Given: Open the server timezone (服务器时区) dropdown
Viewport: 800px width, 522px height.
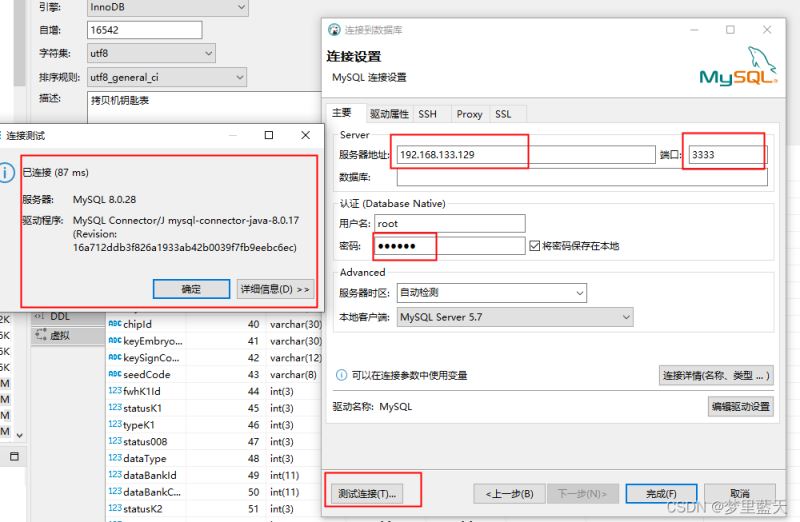Looking at the screenshot, I should tap(492, 293).
